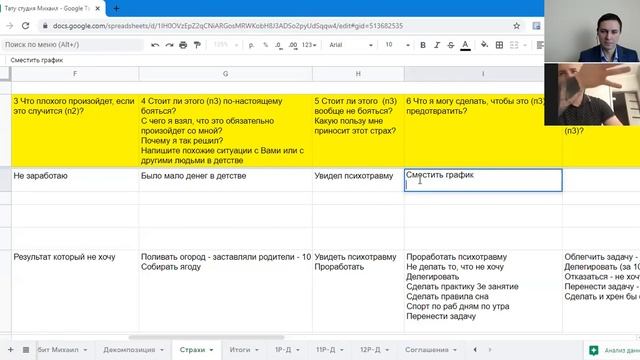
Task: Click the horizontal scrollbar thumb
Action: tap(206, 338)
